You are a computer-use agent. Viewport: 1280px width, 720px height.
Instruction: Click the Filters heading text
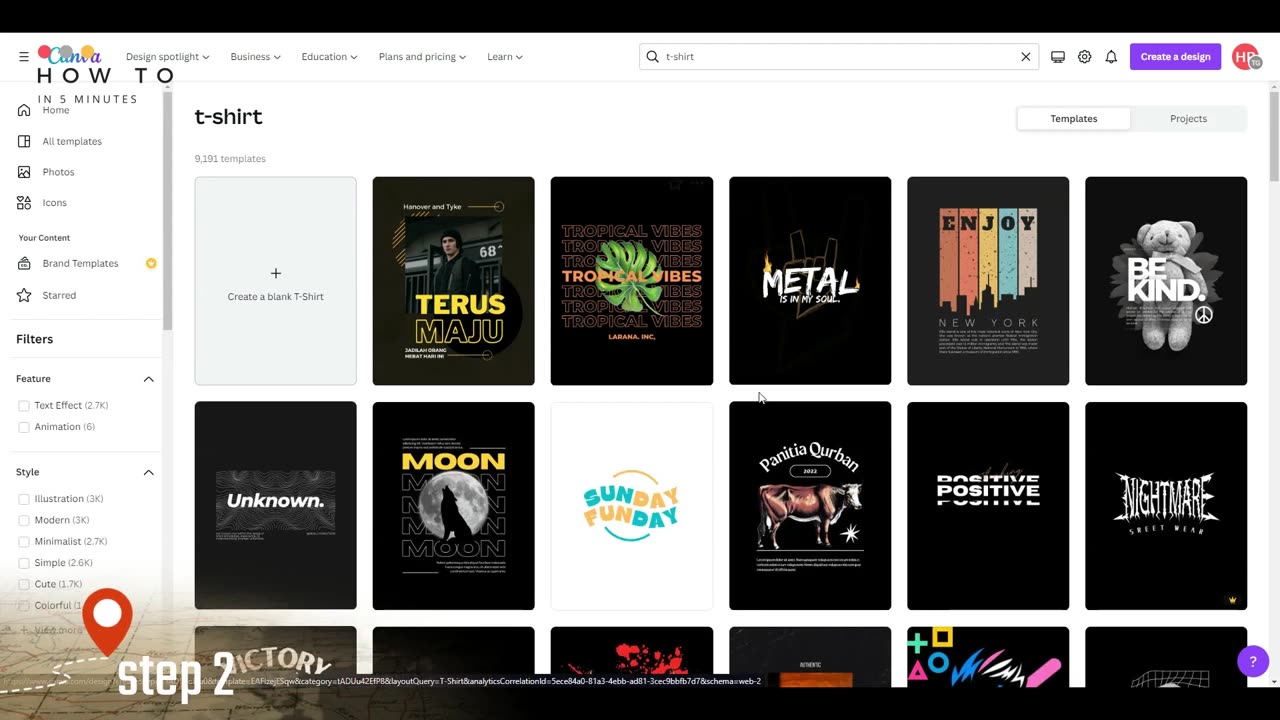coord(34,339)
